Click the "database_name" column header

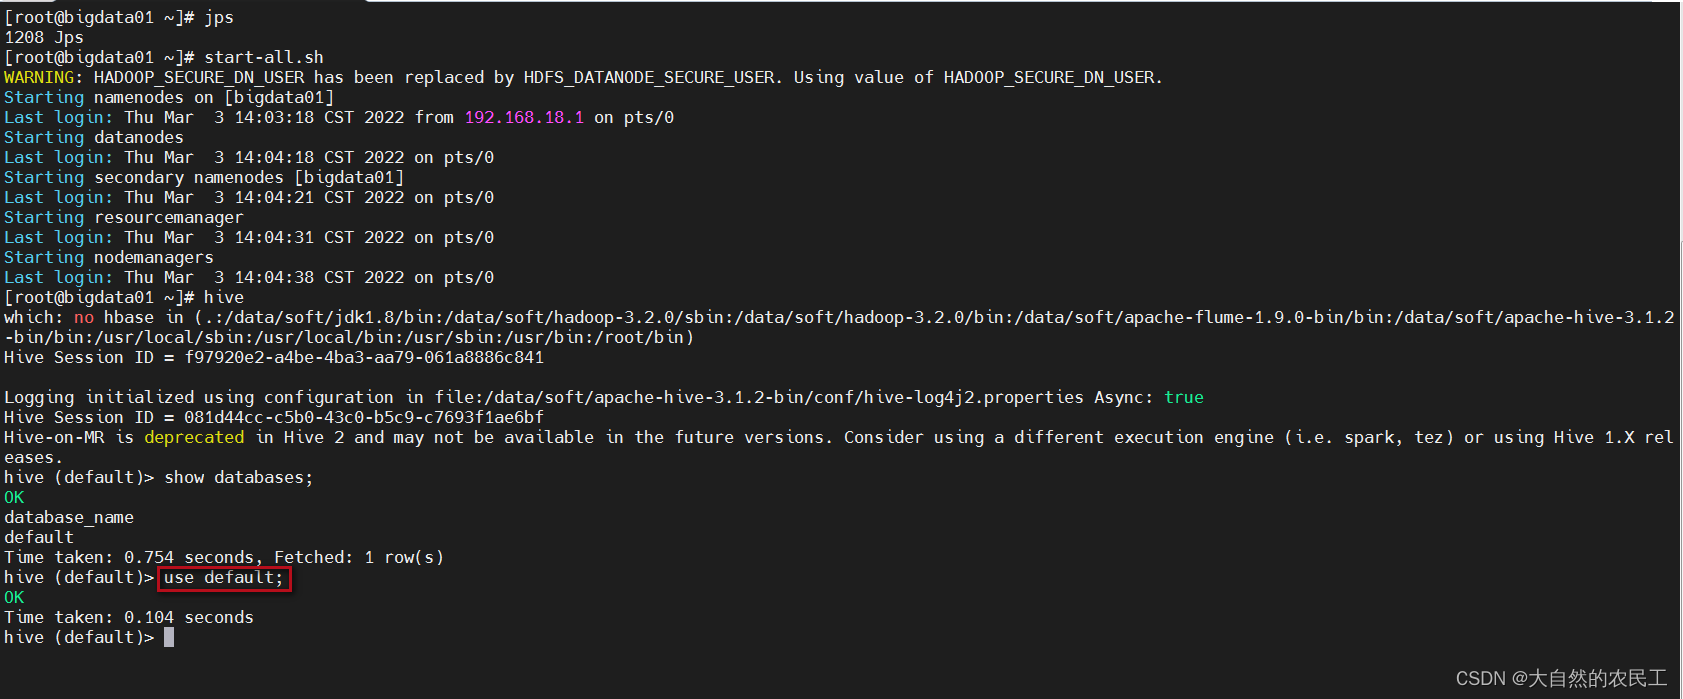[x=69, y=517]
